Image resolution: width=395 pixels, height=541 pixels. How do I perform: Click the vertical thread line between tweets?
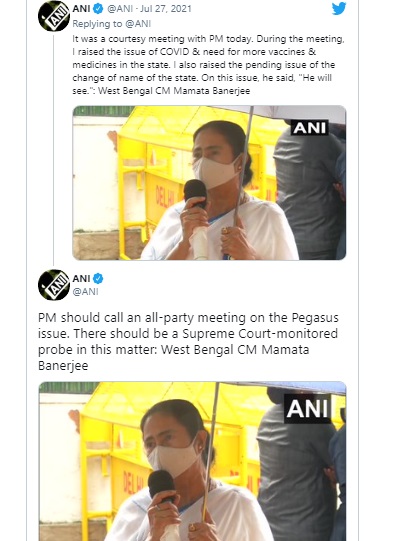(x=53, y=150)
